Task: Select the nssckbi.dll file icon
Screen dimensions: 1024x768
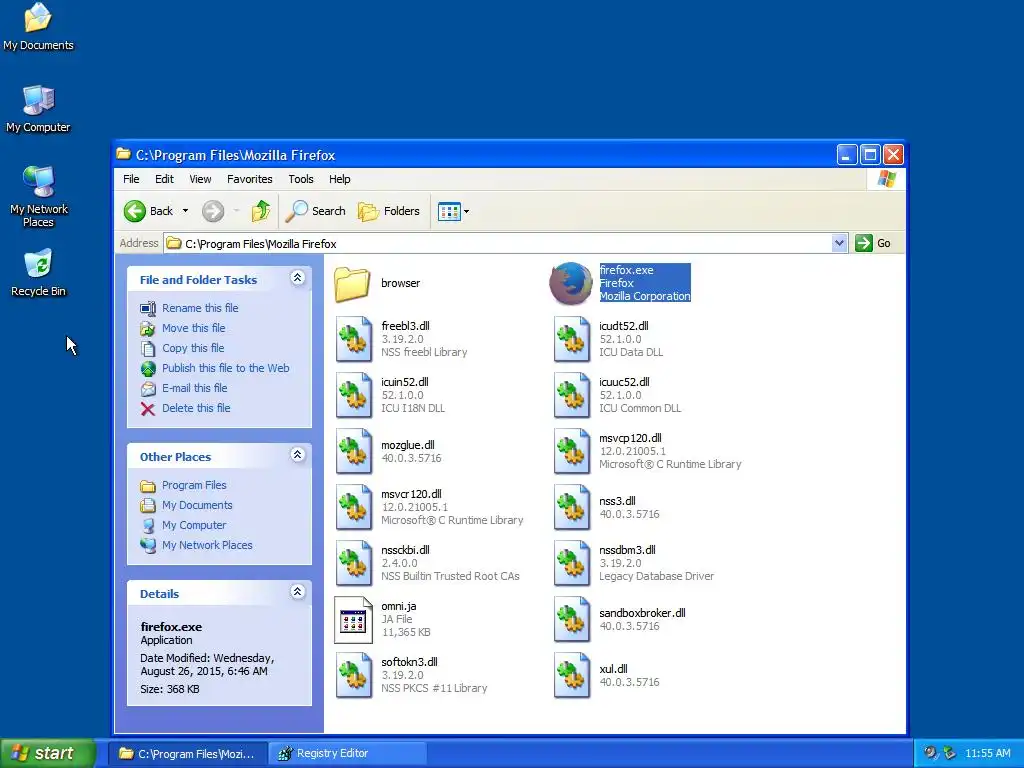Action: (353, 563)
